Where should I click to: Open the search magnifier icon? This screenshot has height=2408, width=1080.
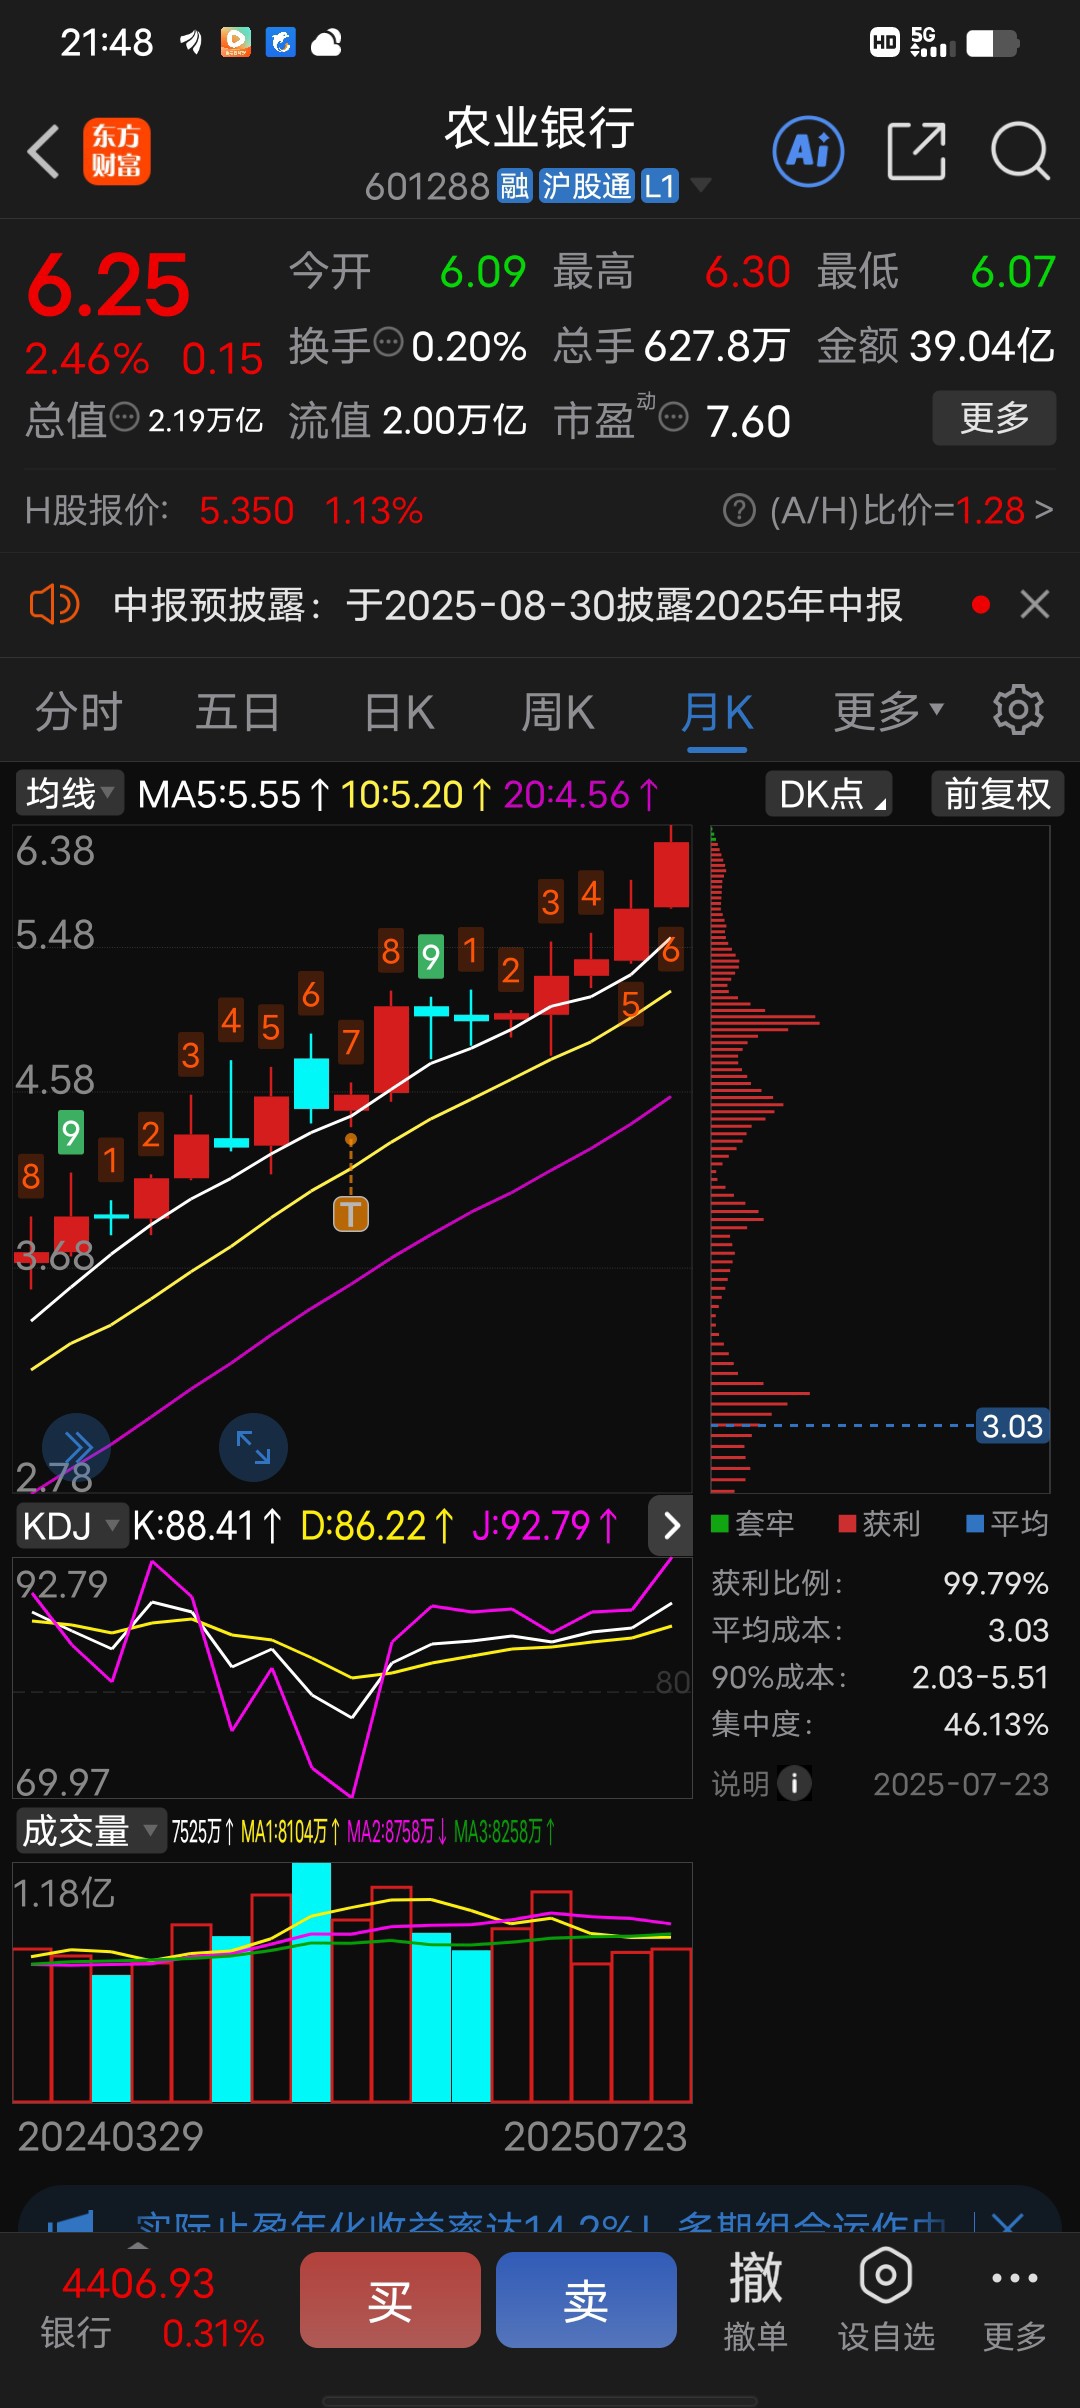[1019, 152]
